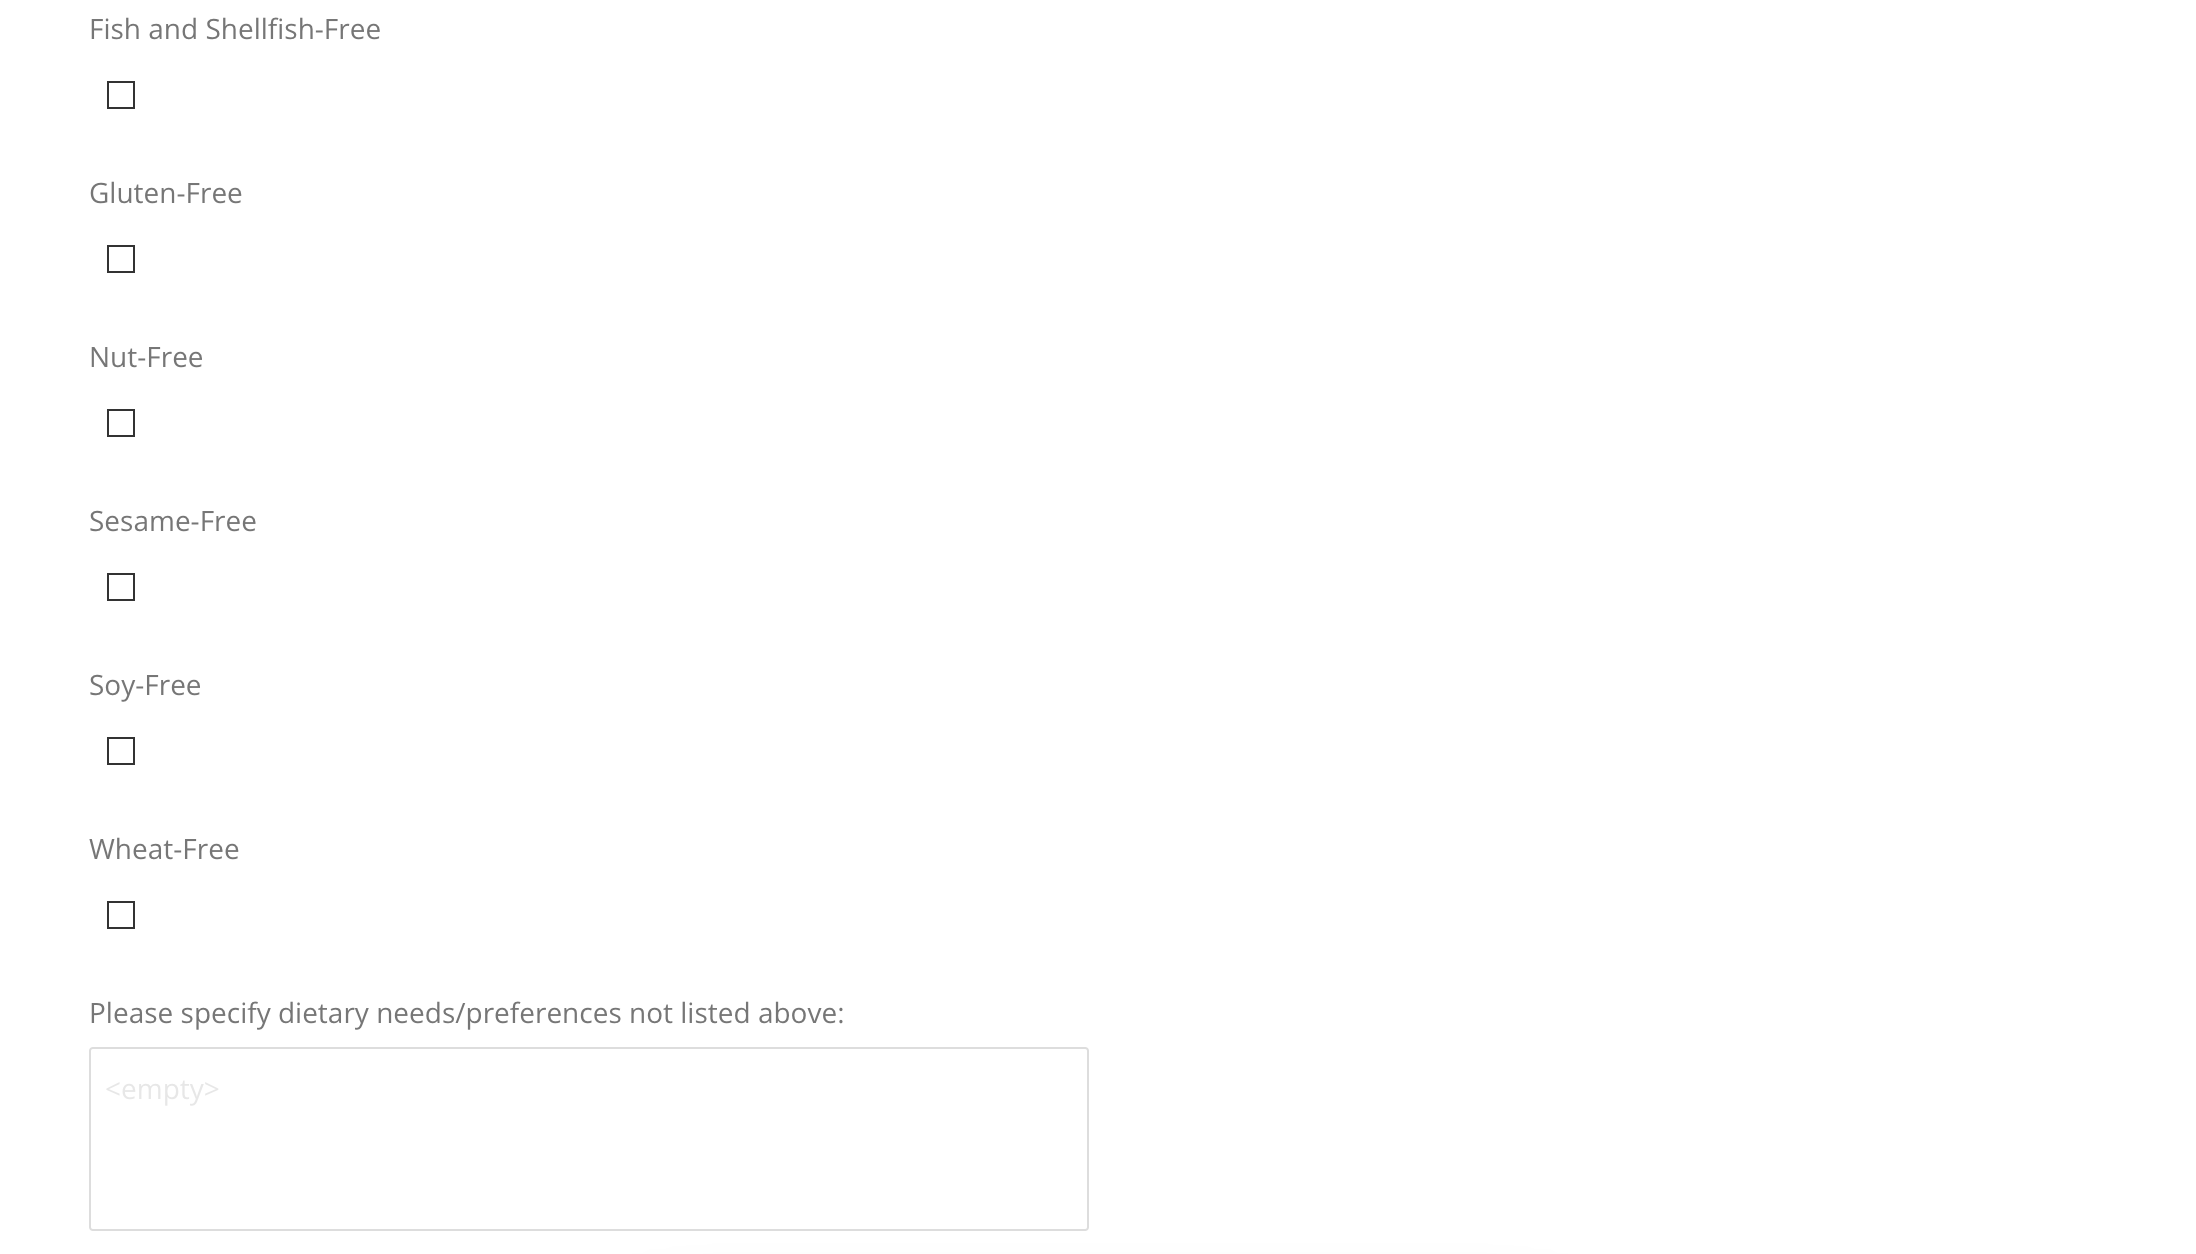2196x1254 pixels.
Task: Toggle the Soy-Free checkbox
Action: click(121, 751)
